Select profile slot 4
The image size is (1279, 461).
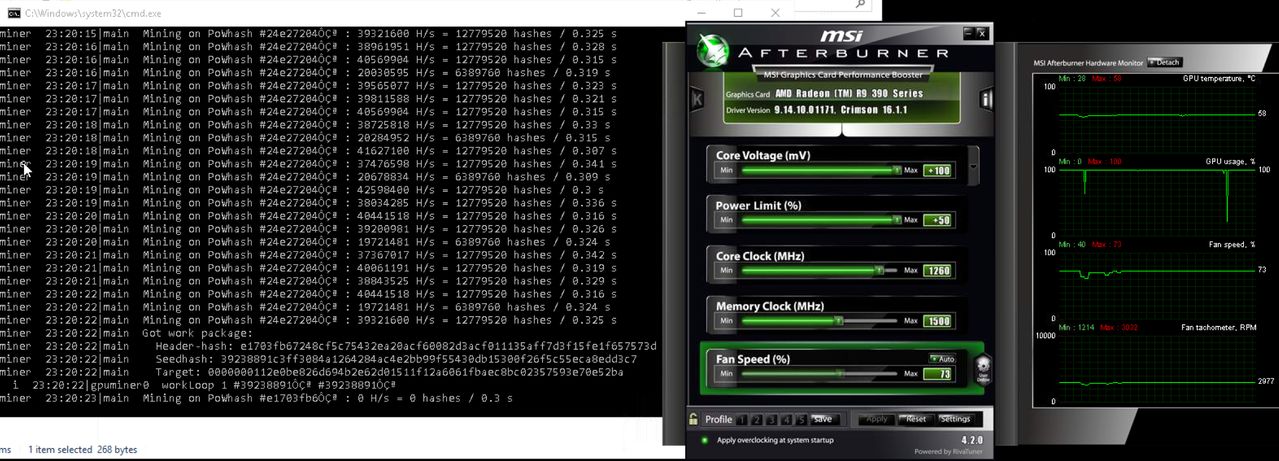click(787, 419)
